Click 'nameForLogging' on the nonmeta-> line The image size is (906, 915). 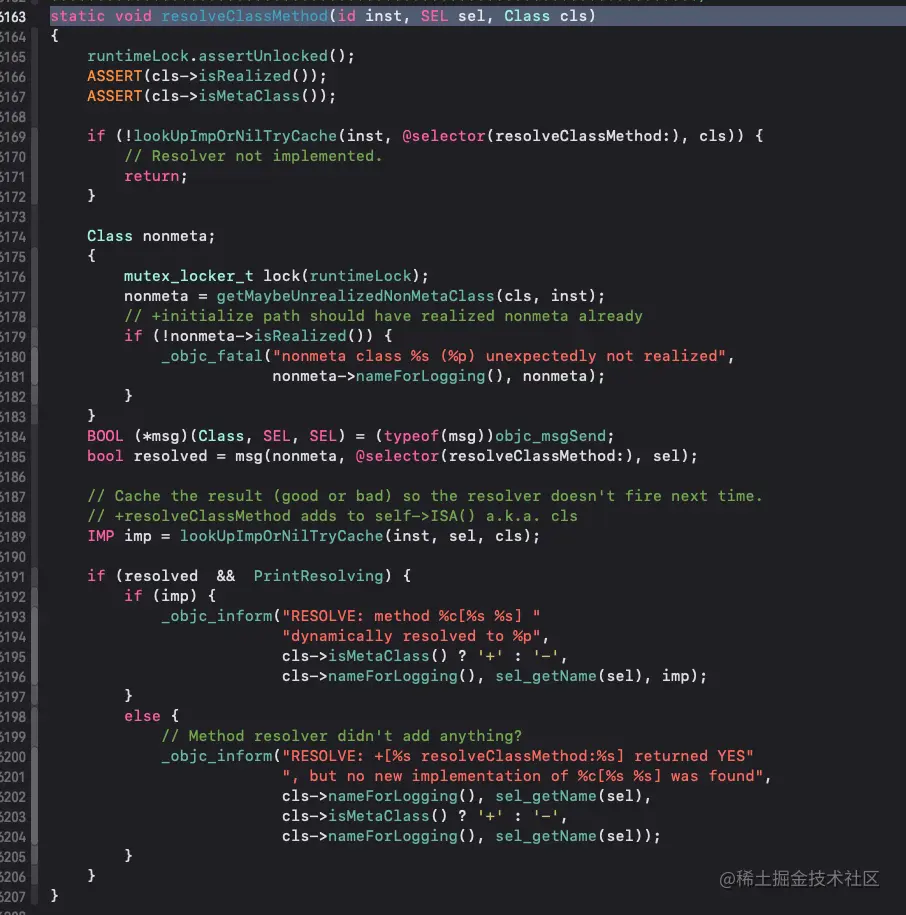[x=420, y=376]
